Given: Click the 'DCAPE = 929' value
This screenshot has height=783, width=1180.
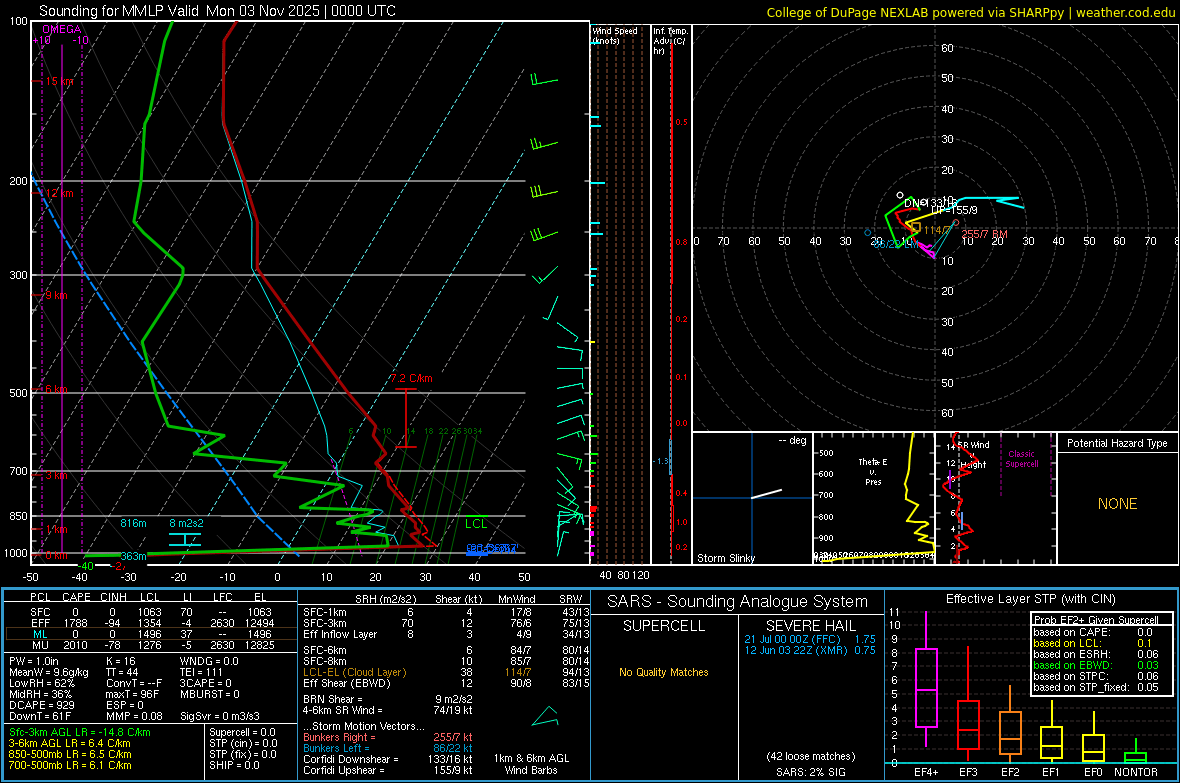Looking at the screenshot, I should click(41, 705).
